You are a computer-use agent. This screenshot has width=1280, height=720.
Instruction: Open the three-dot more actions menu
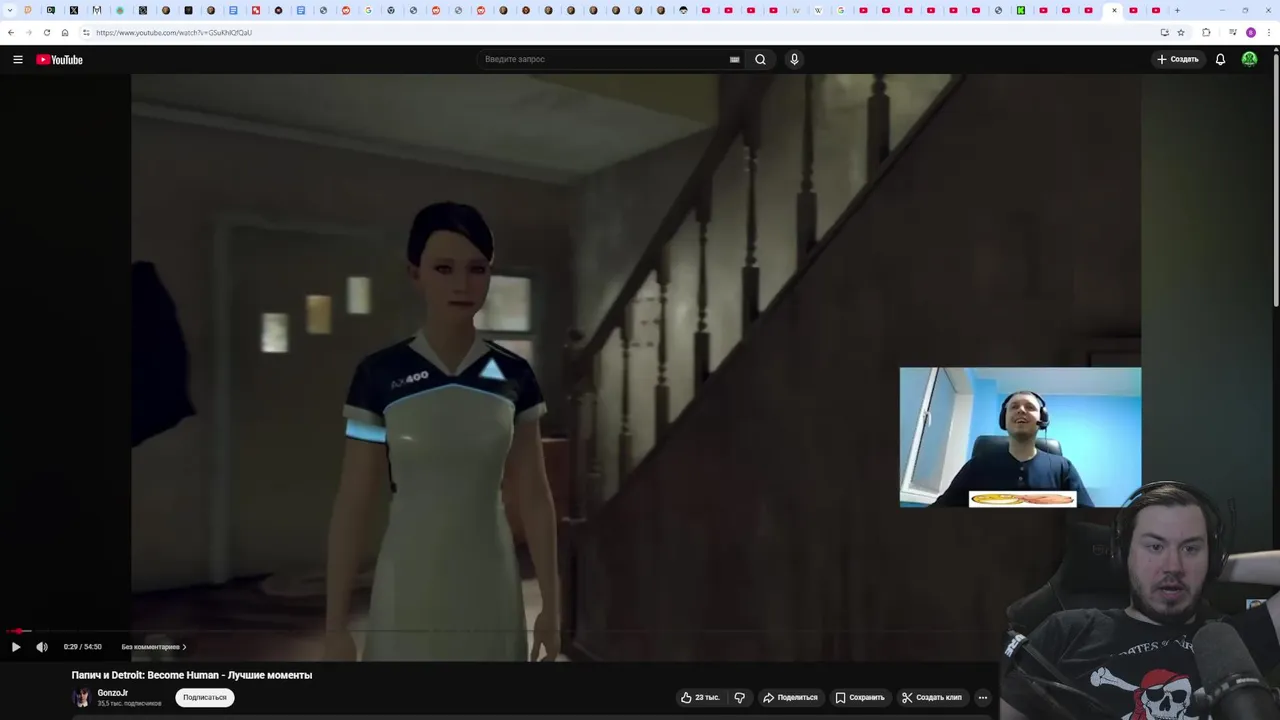point(983,697)
